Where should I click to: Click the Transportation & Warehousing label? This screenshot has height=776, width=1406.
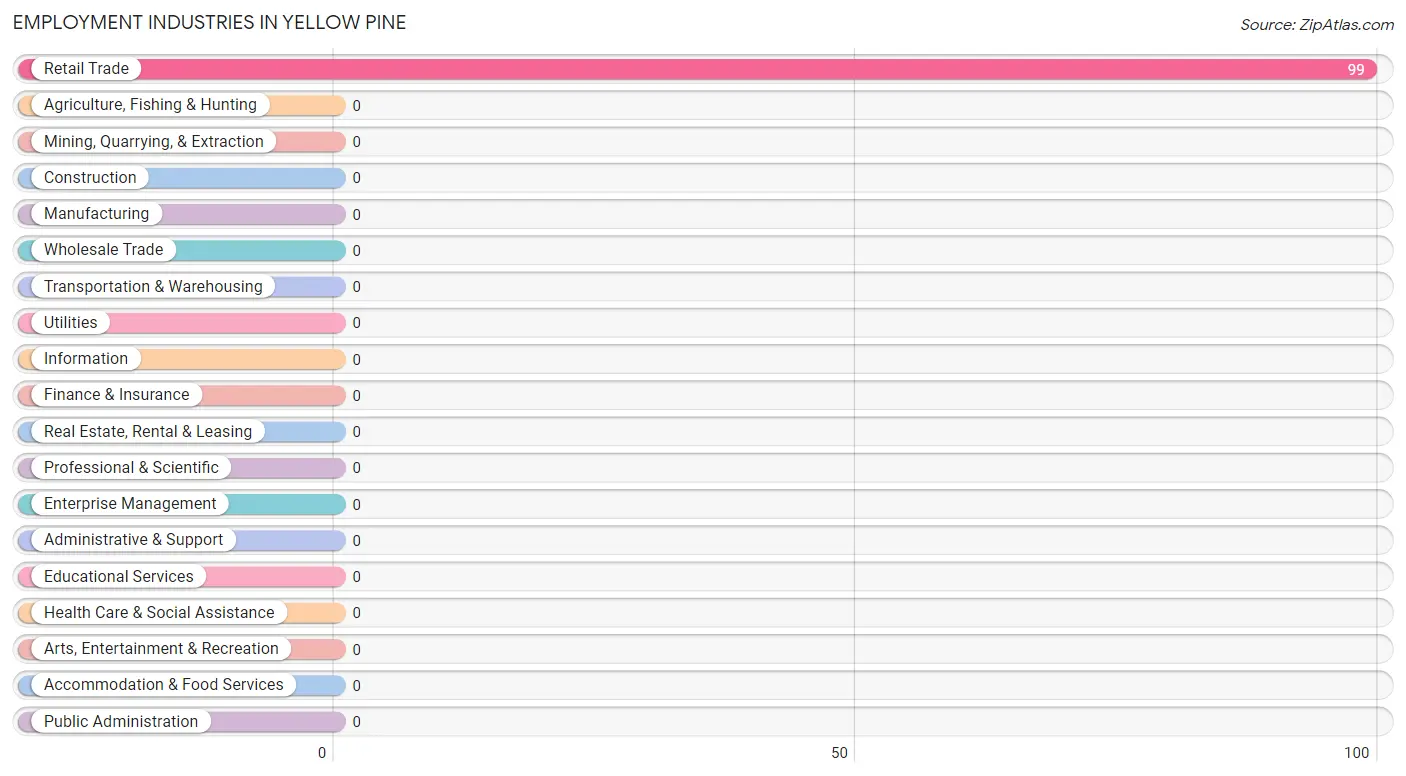click(153, 287)
